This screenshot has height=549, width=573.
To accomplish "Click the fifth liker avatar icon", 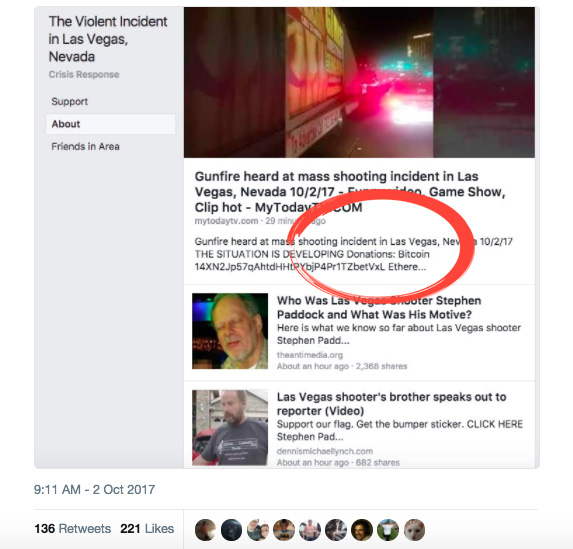I will (310, 530).
